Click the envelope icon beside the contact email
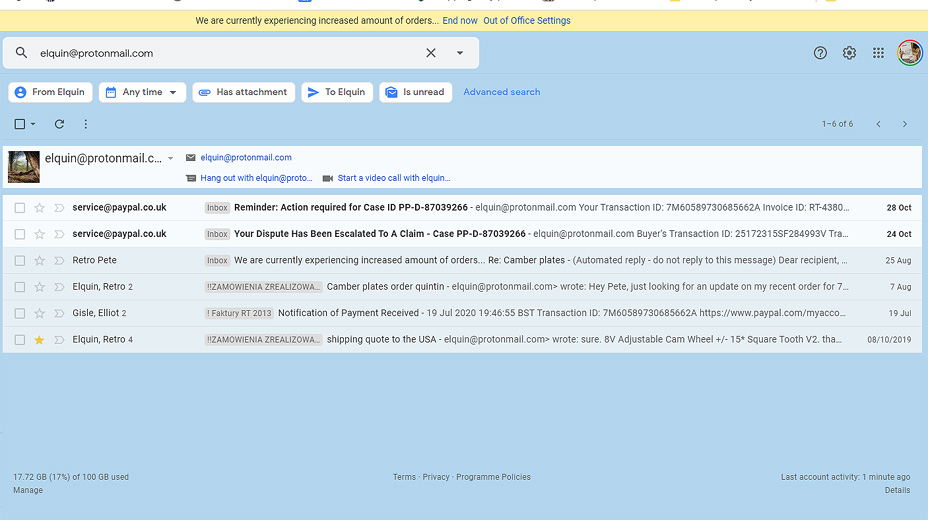This screenshot has height=520, width=928. tap(191, 158)
